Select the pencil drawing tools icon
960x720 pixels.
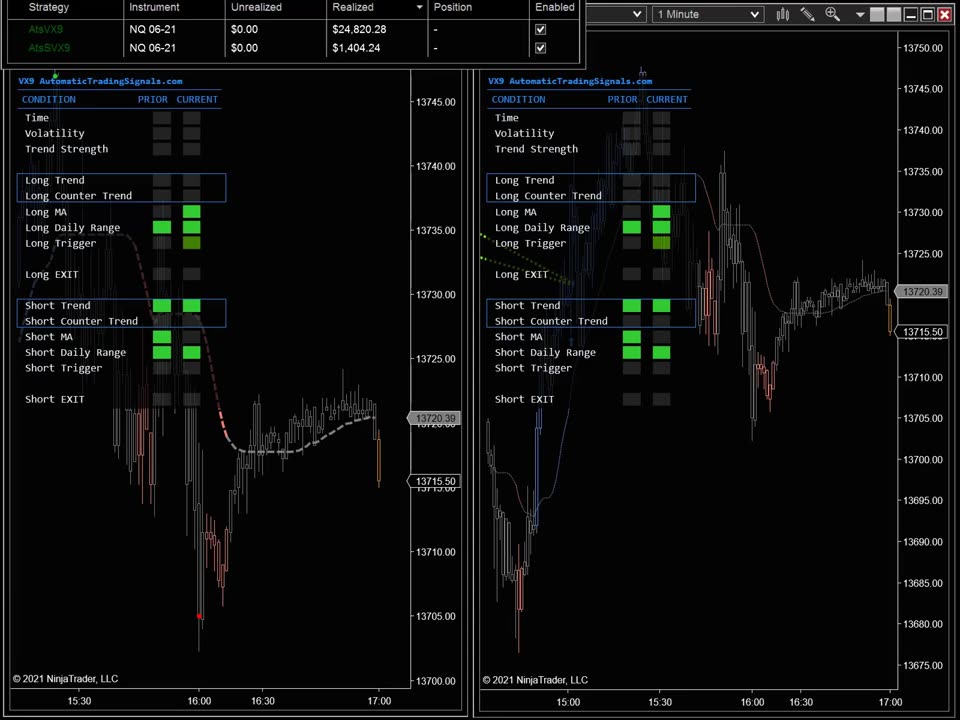tap(808, 15)
